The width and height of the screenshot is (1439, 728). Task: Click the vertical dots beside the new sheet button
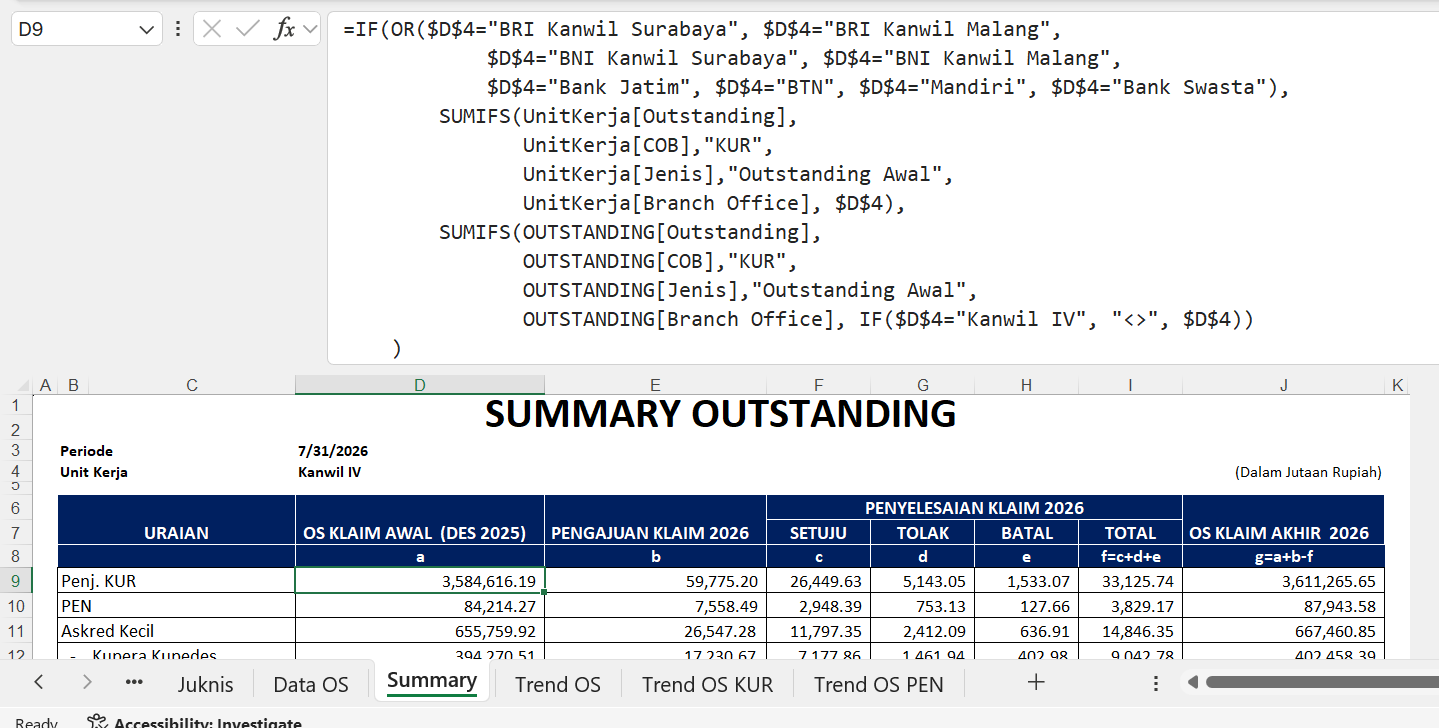(1156, 683)
